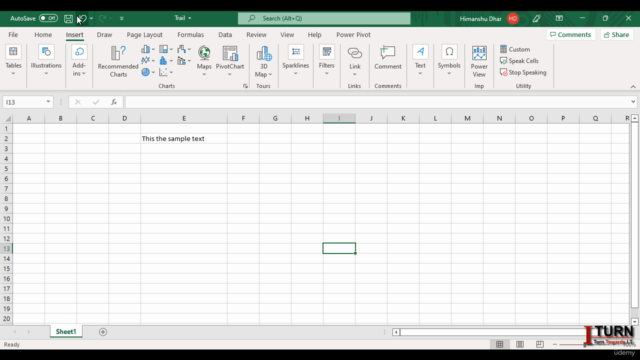Open the Sparklines dropdown

[x=296, y=60]
